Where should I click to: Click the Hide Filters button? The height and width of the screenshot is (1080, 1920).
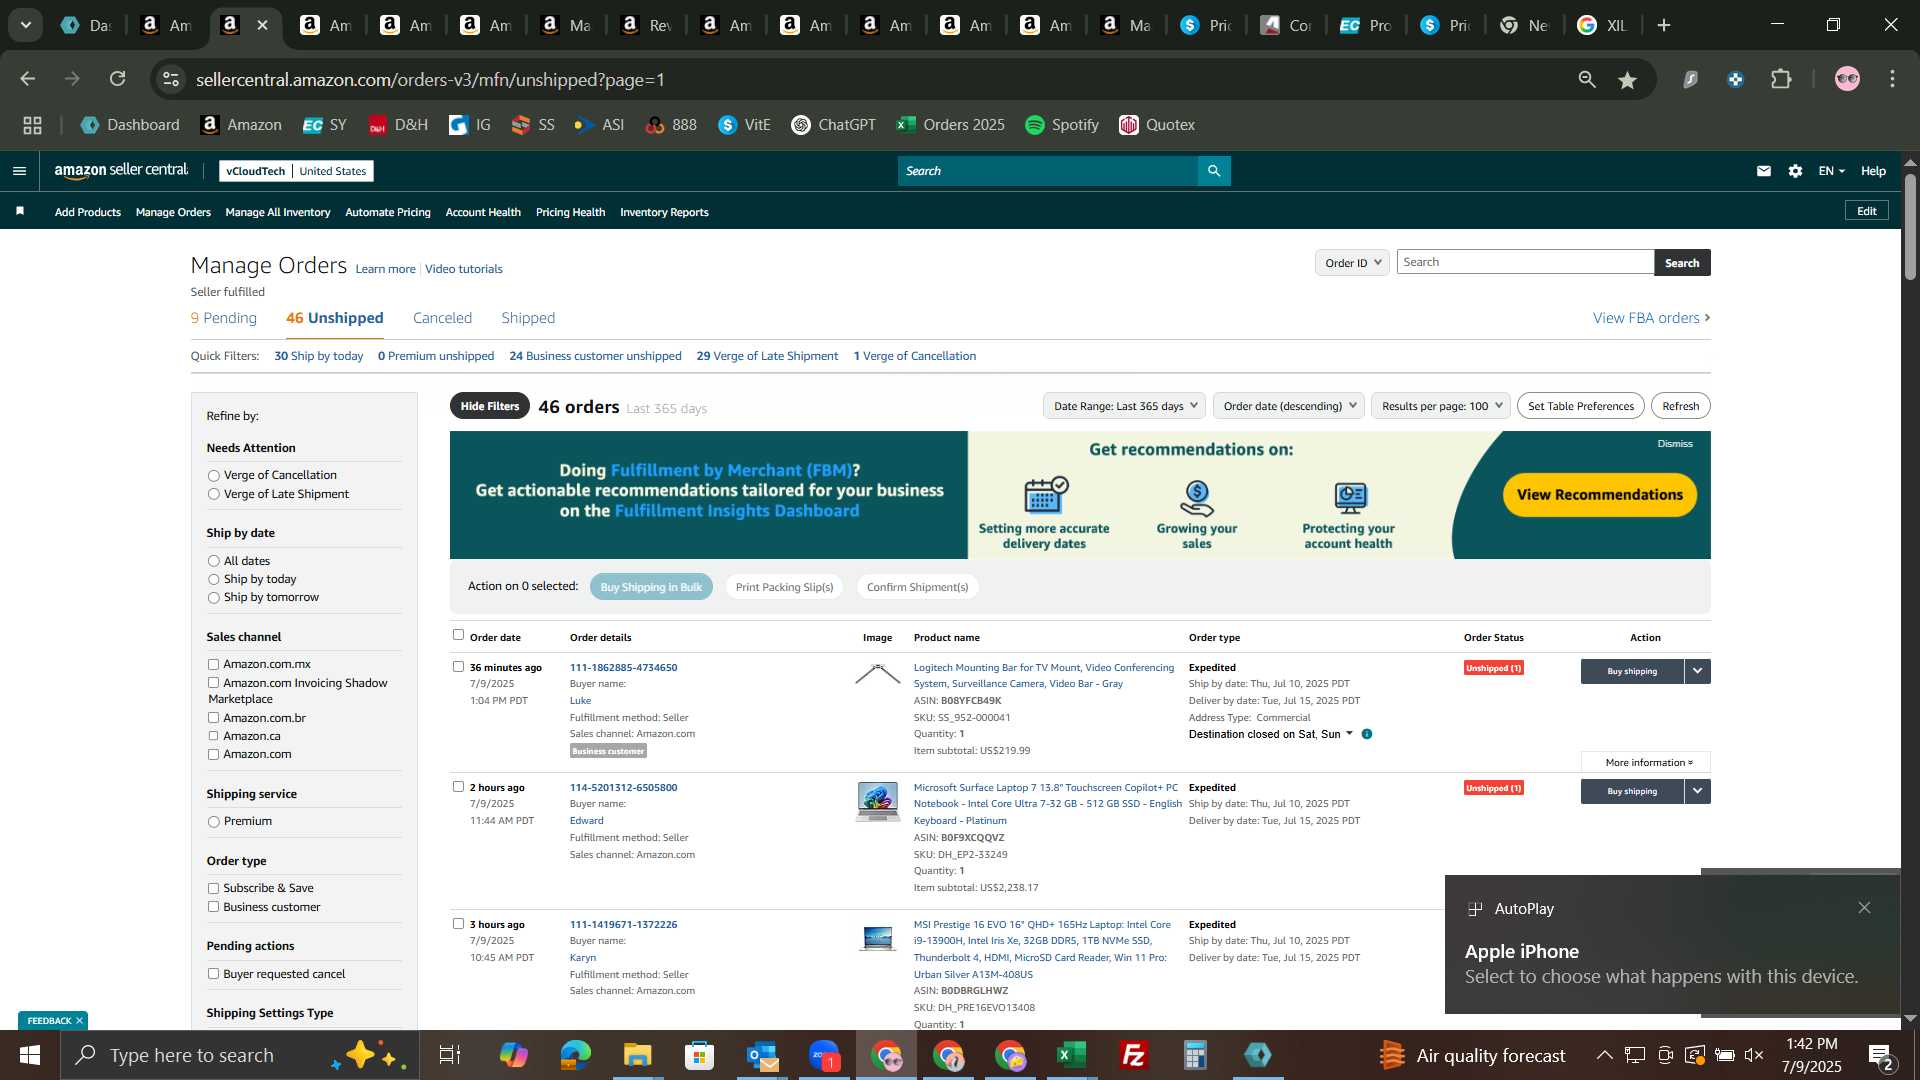point(490,406)
